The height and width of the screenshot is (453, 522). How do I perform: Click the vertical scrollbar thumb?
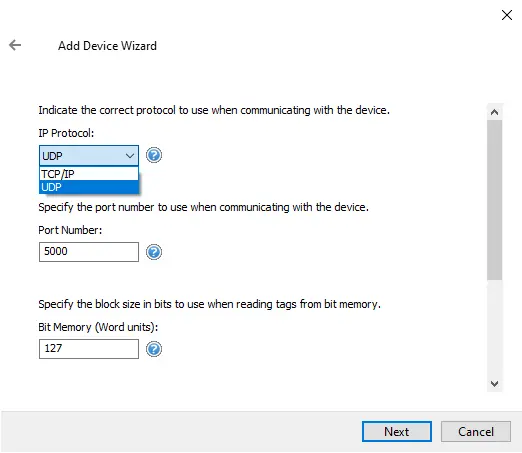click(x=494, y=200)
